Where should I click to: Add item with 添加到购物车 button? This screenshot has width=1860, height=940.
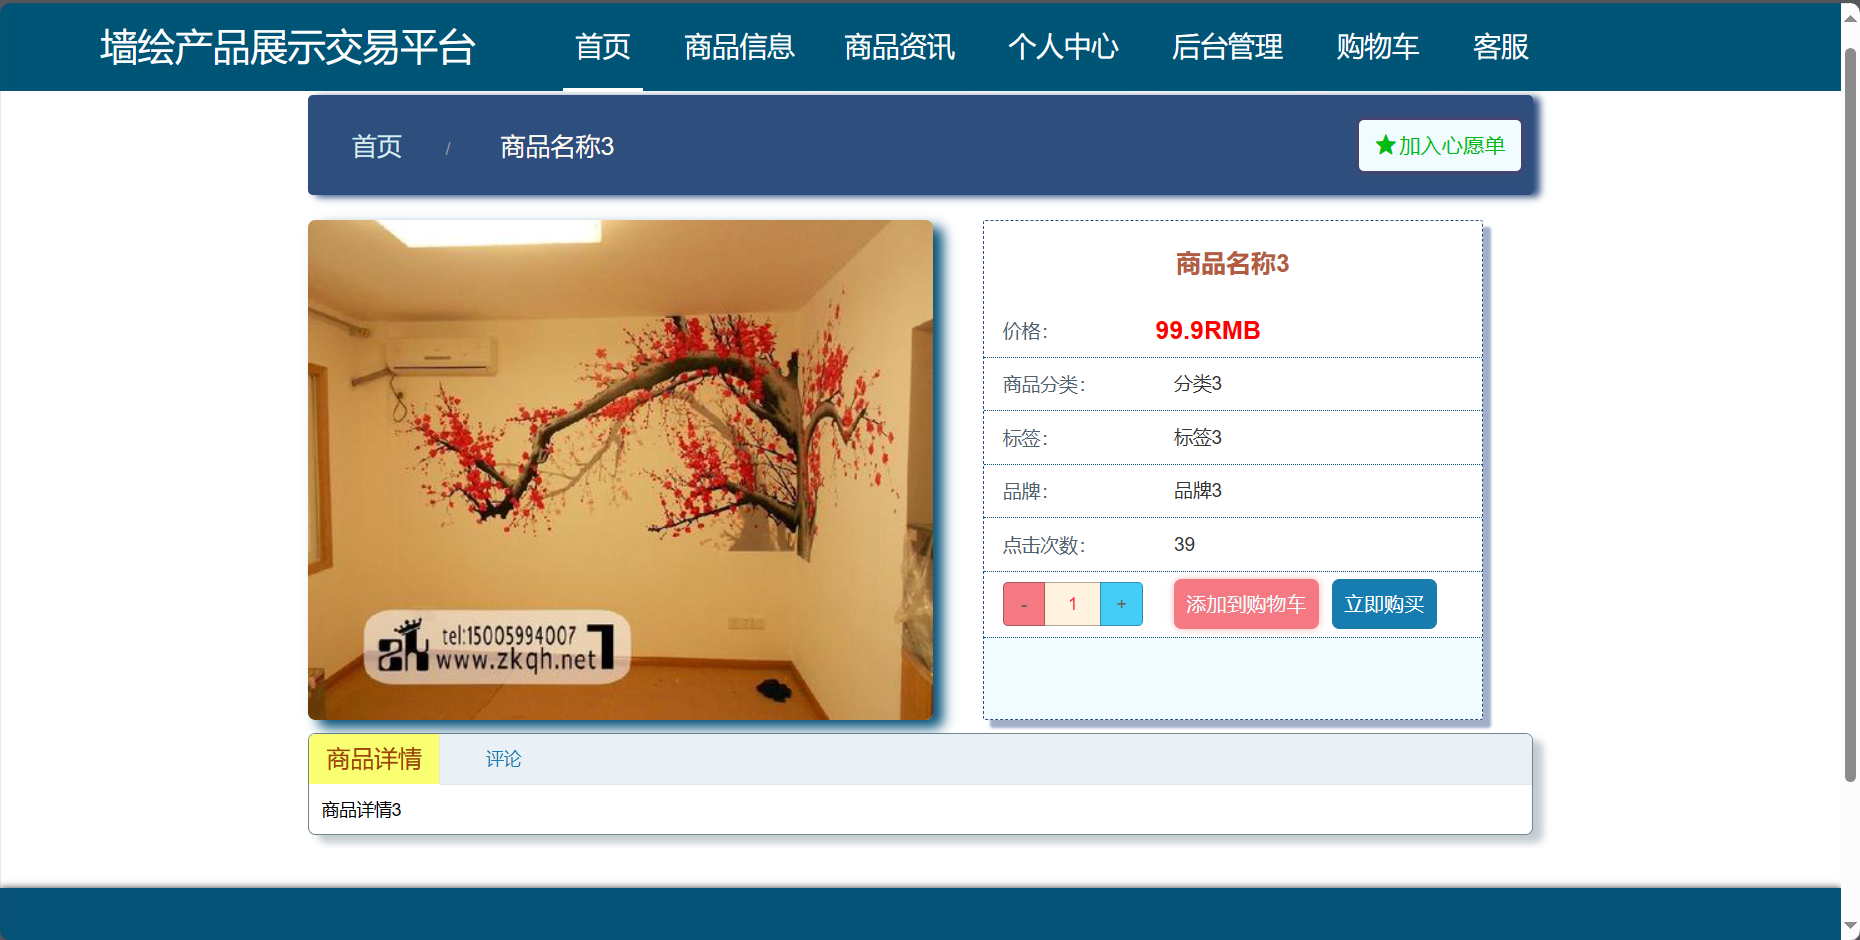[1246, 604]
